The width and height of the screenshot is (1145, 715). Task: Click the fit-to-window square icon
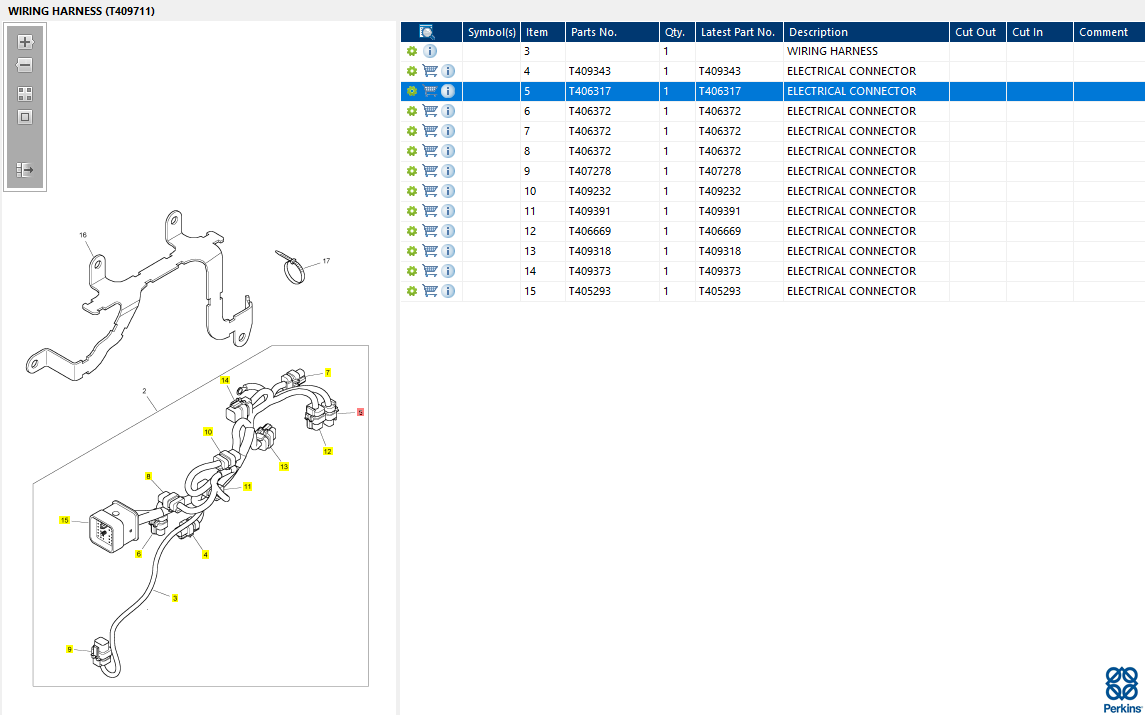(x=25, y=117)
